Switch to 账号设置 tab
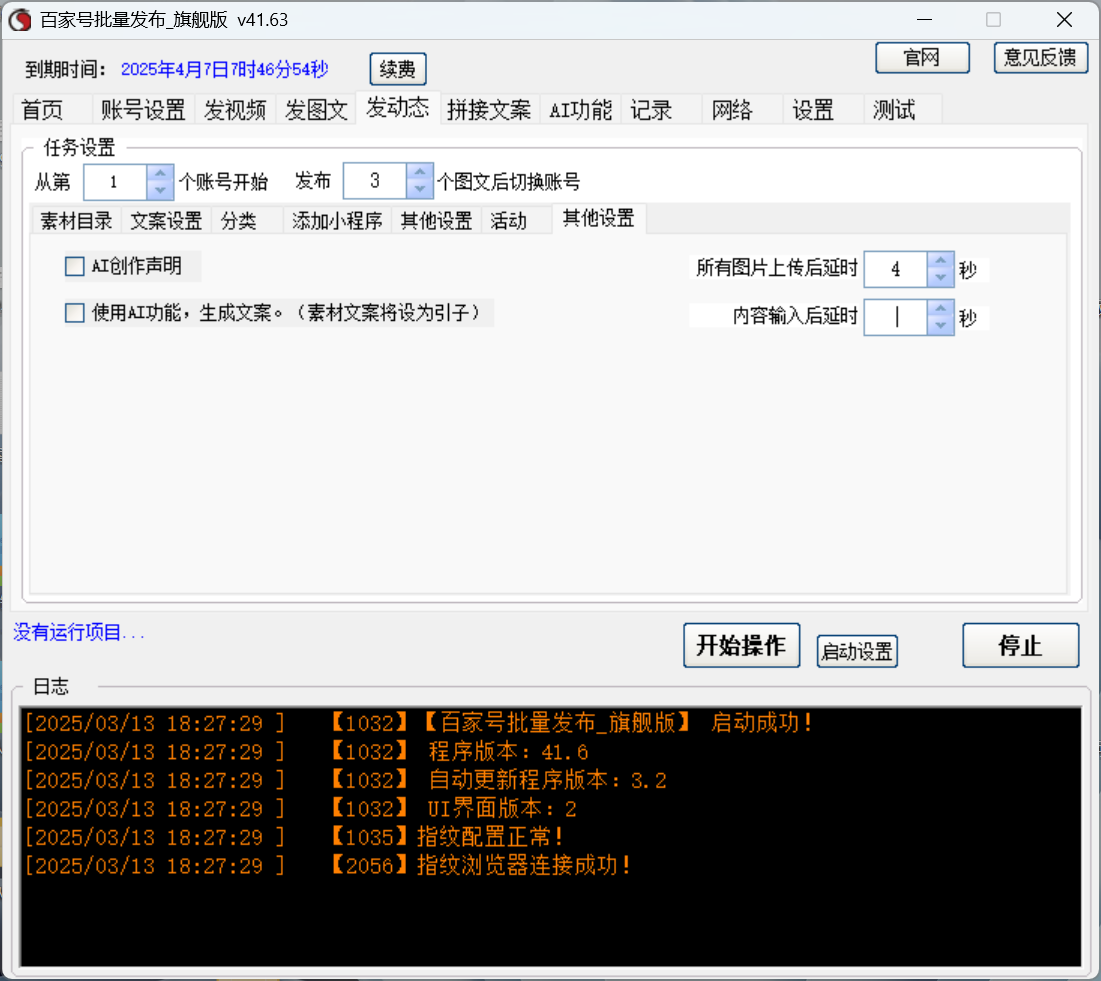The image size is (1101, 981). click(143, 110)
